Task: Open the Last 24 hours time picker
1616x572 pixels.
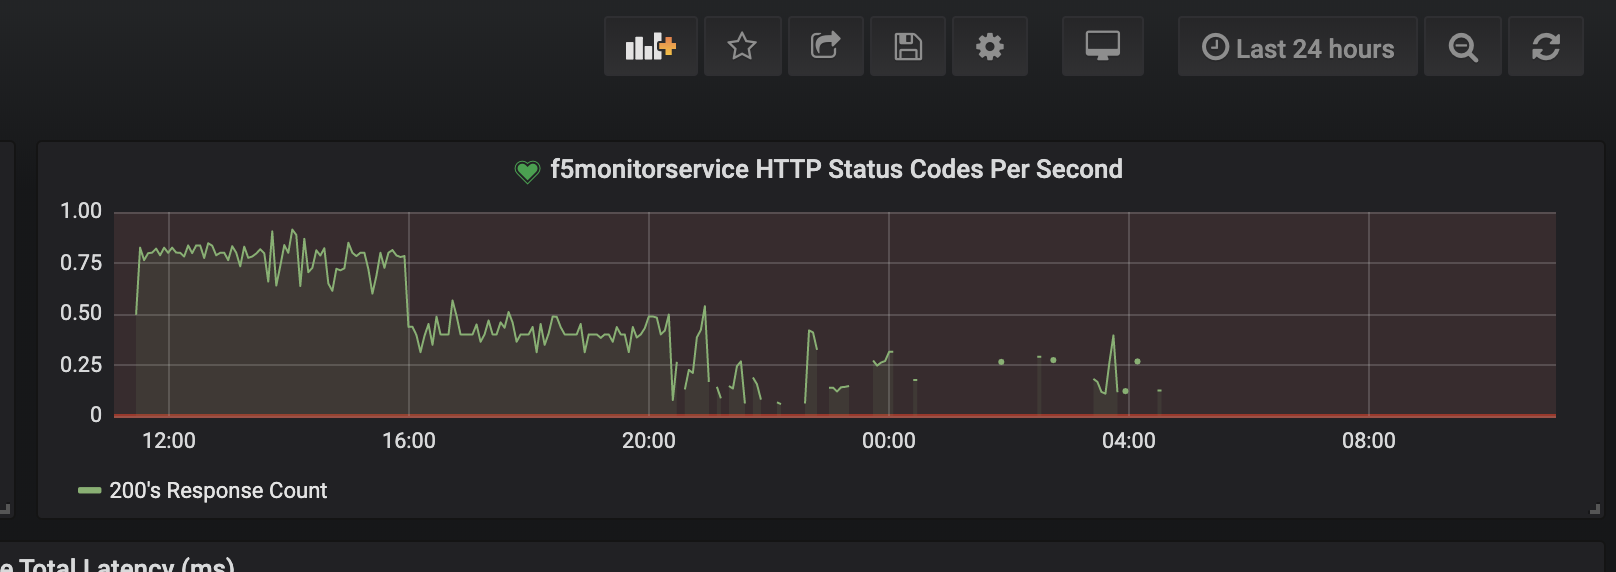Action: pos(1297,46)
